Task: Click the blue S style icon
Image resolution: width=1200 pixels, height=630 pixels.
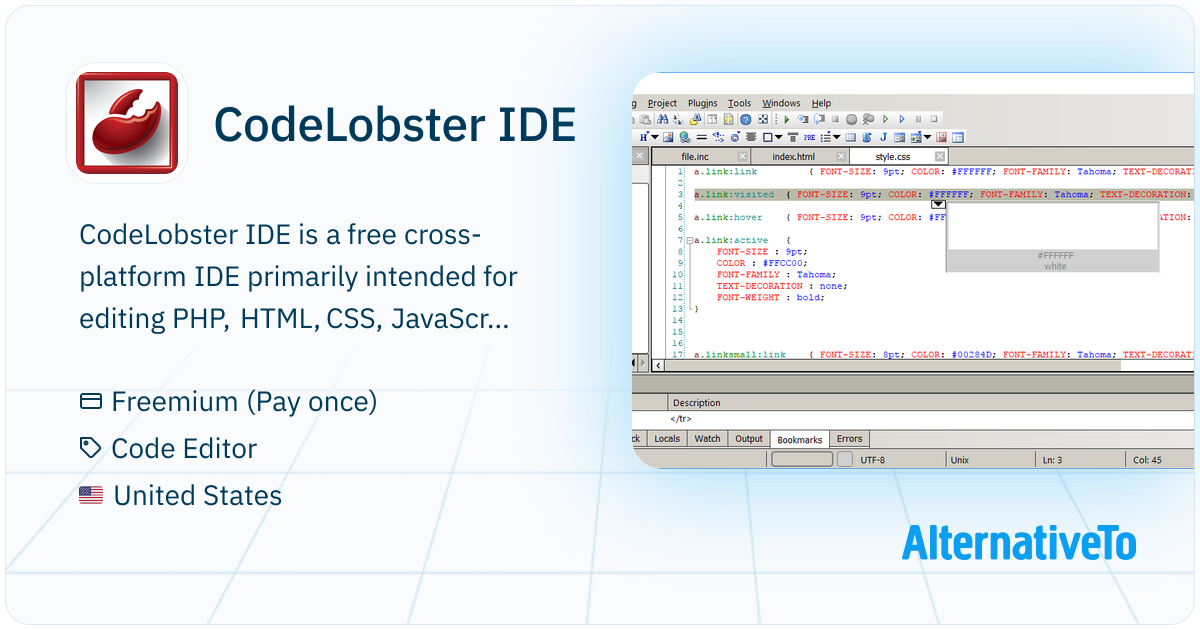Action: (x=866, y=137)
